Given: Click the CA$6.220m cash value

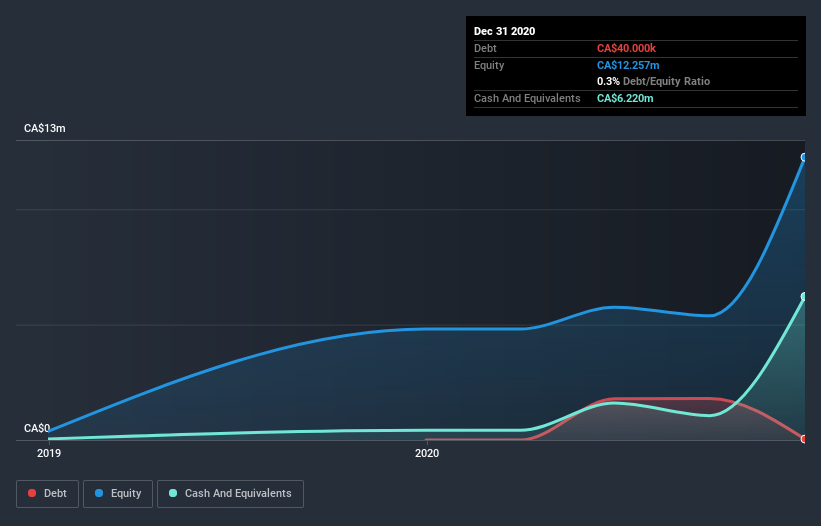Looking at the screenshot, I should 625,98.
